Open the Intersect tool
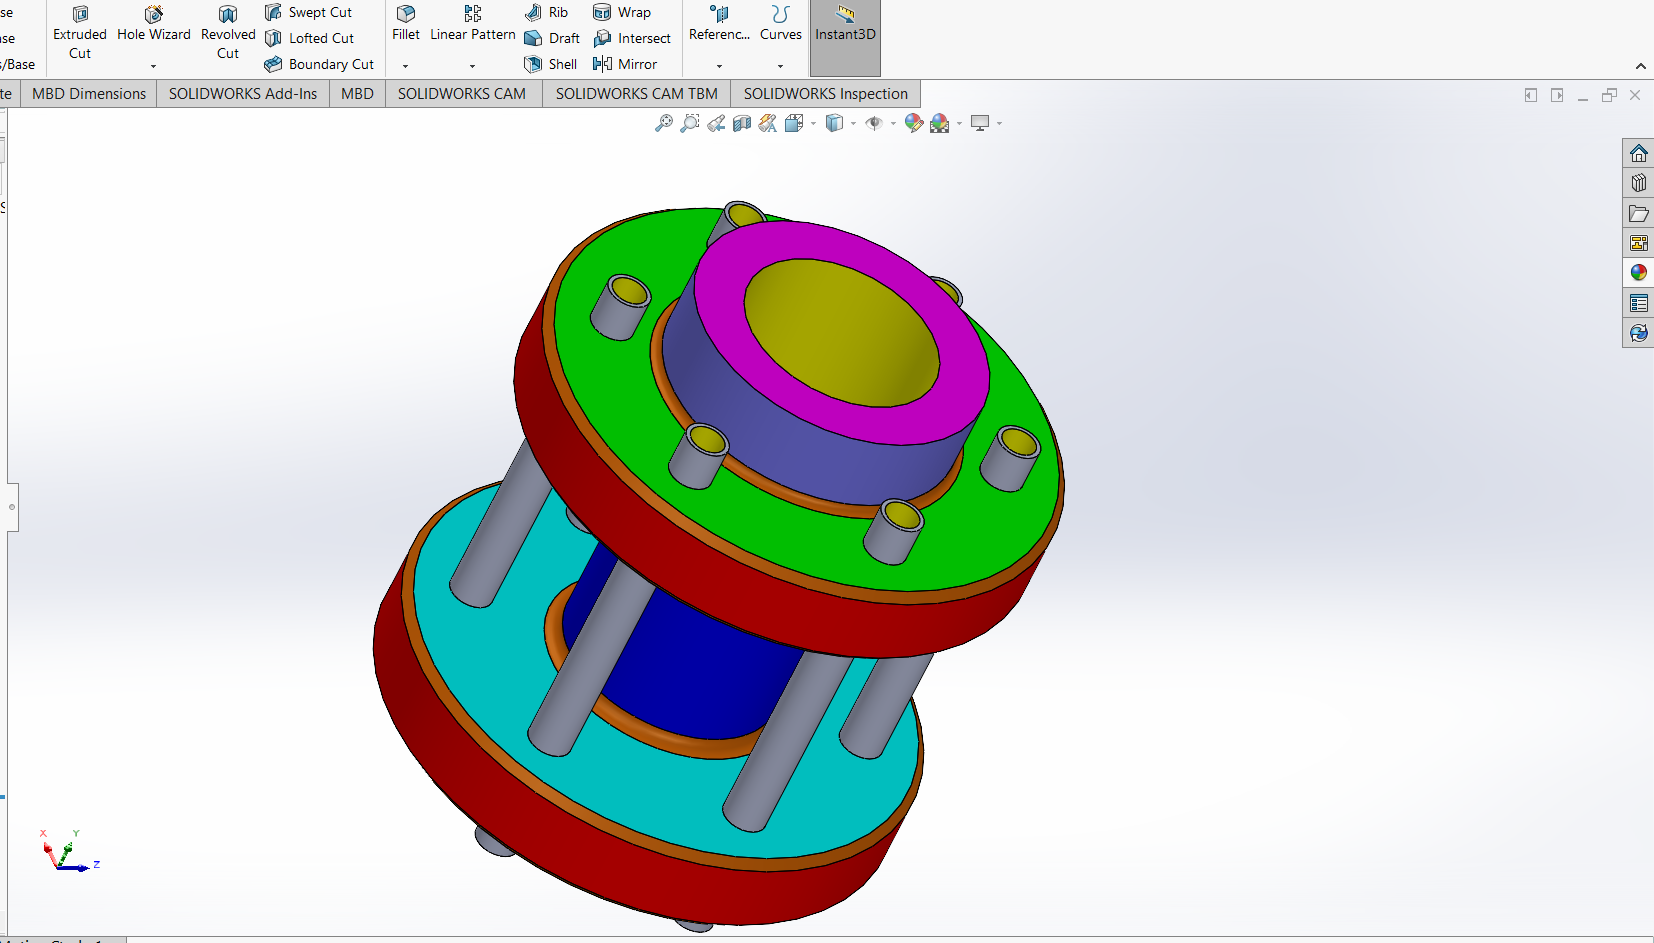The height and width of the screenshot is (943, 1654). pos(632,38)
